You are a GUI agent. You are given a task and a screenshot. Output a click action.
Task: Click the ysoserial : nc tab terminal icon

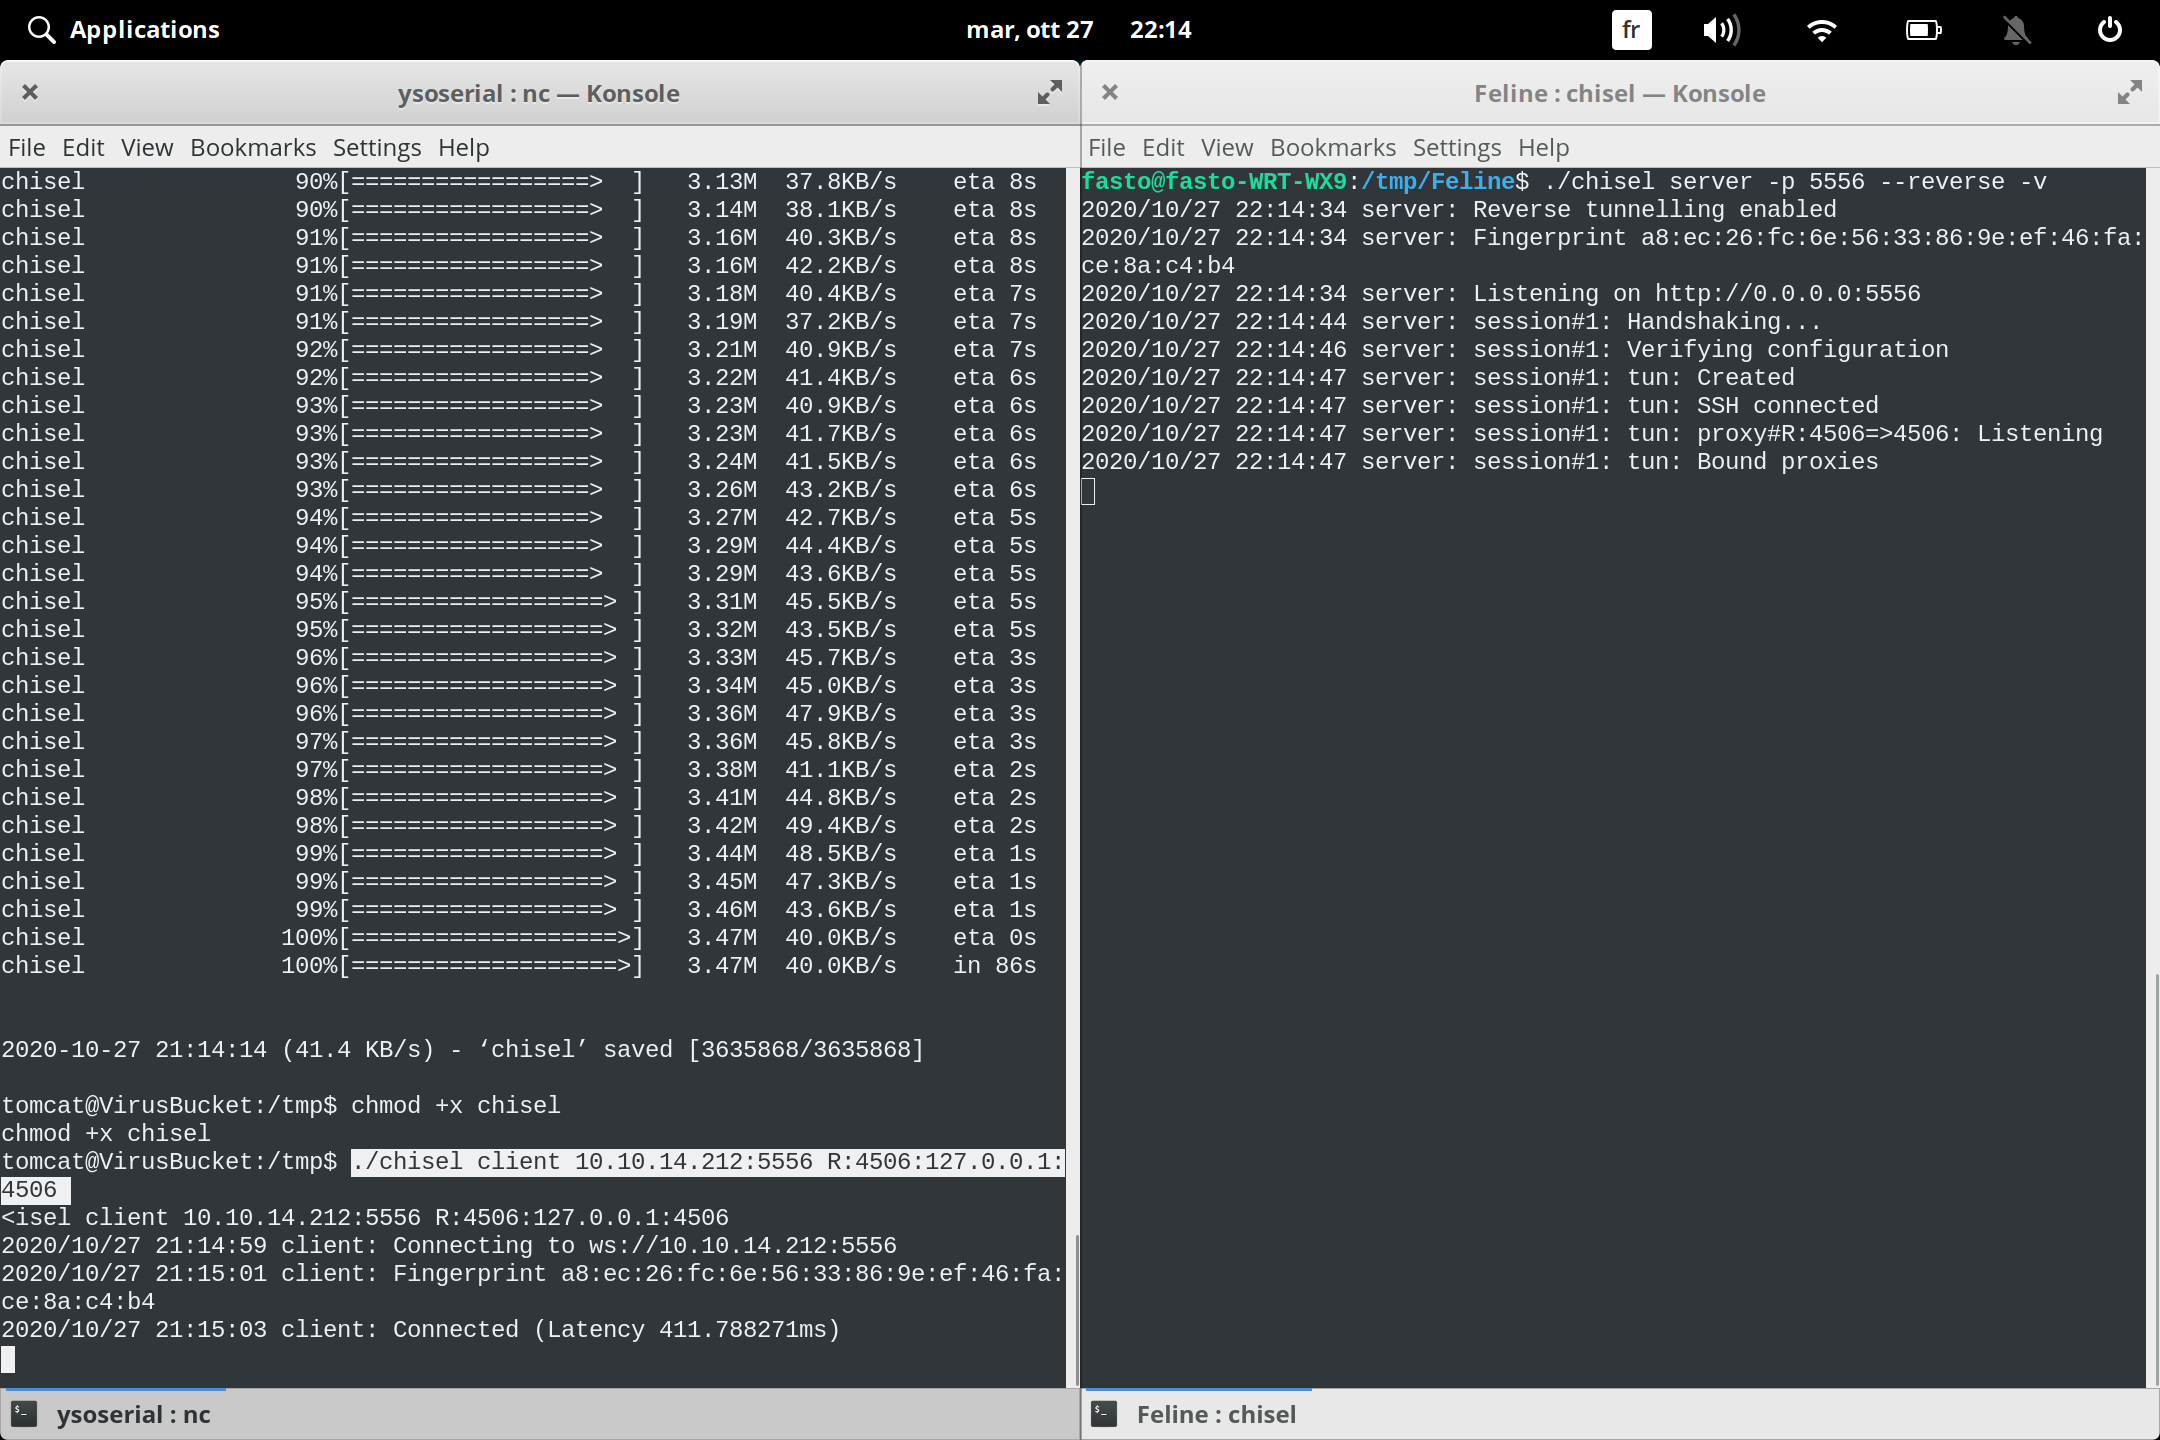click(22, 1414)
